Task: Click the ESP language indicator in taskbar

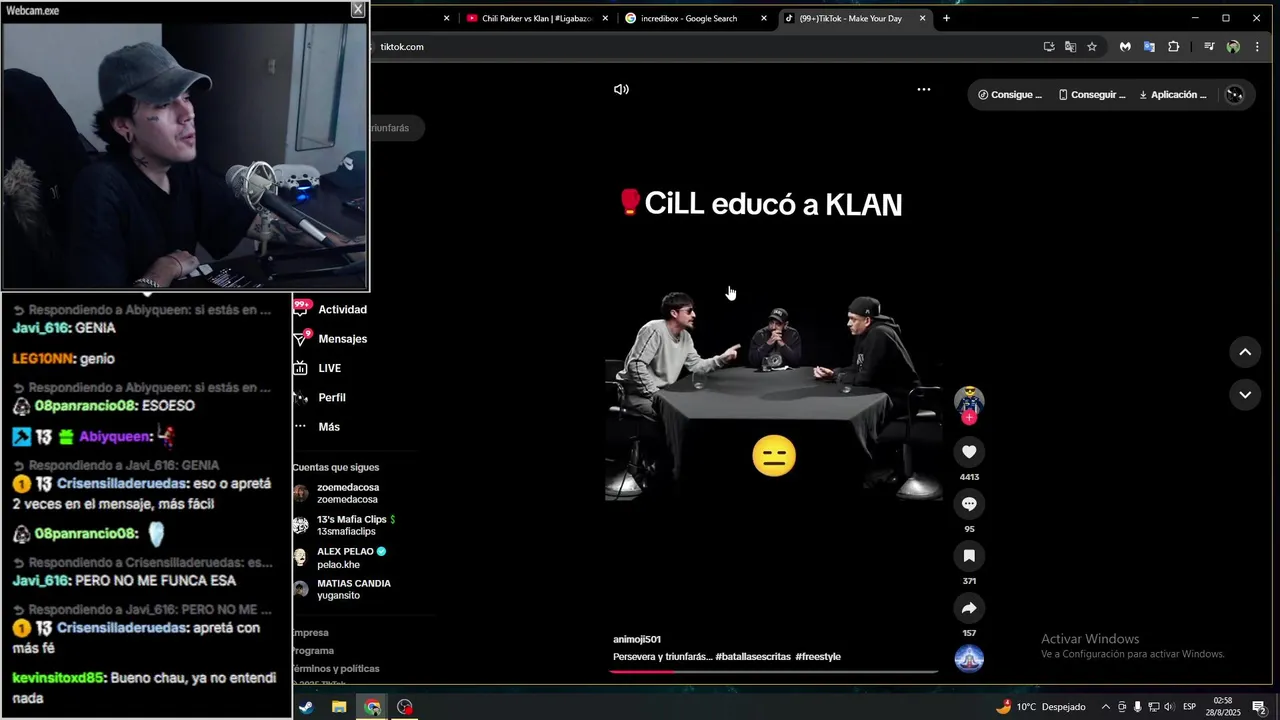Action: (1189, 707)
